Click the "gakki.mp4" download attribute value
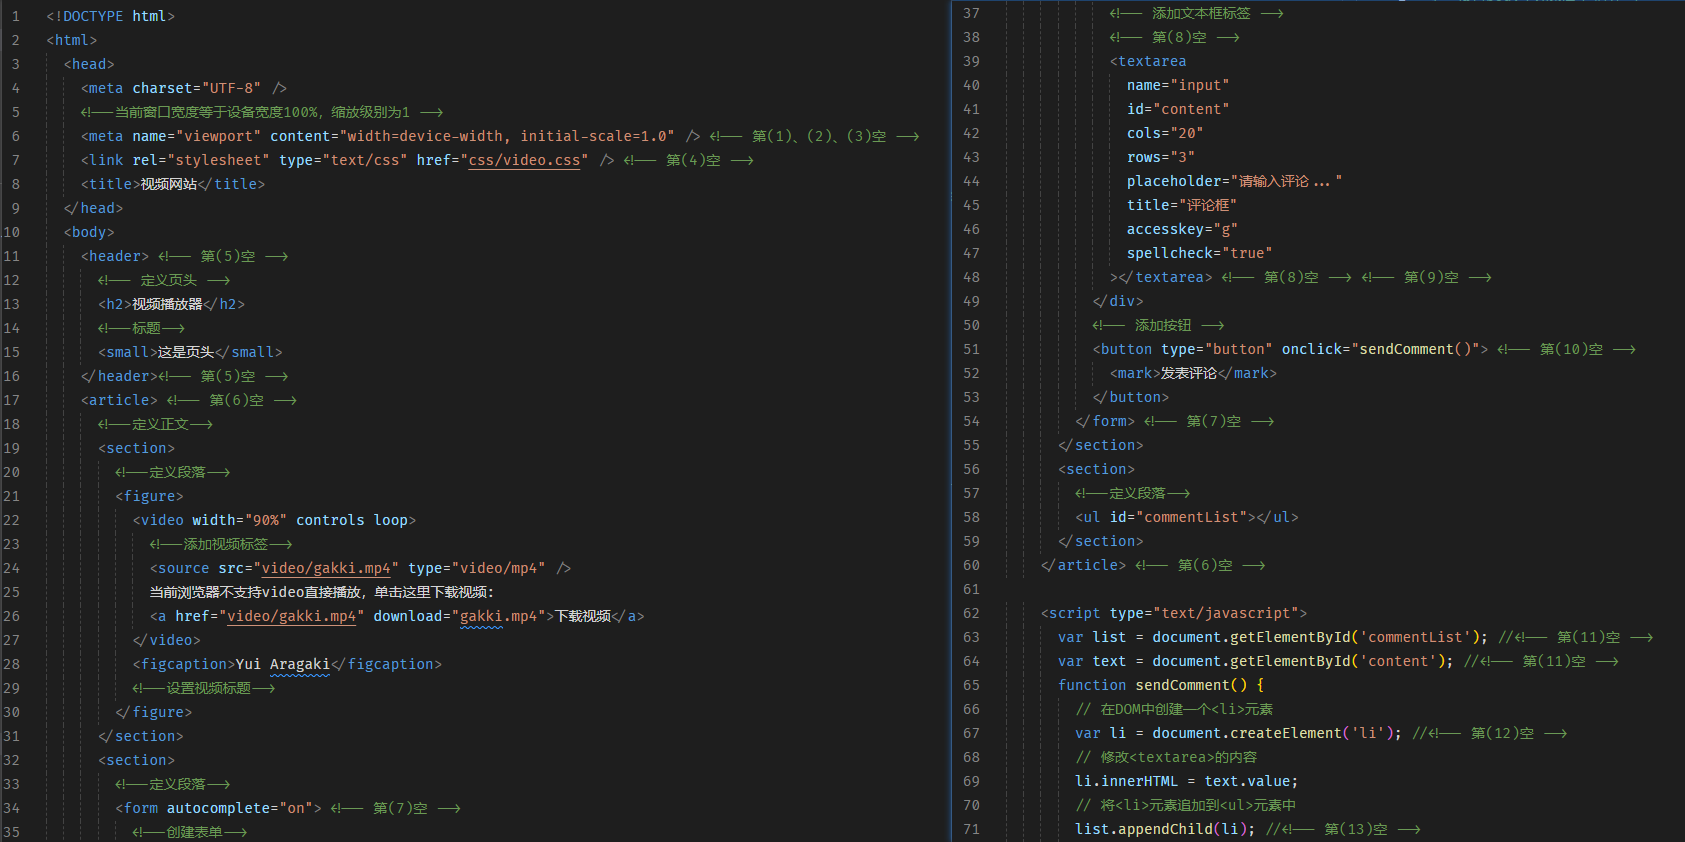 click(x=498, y=616)
